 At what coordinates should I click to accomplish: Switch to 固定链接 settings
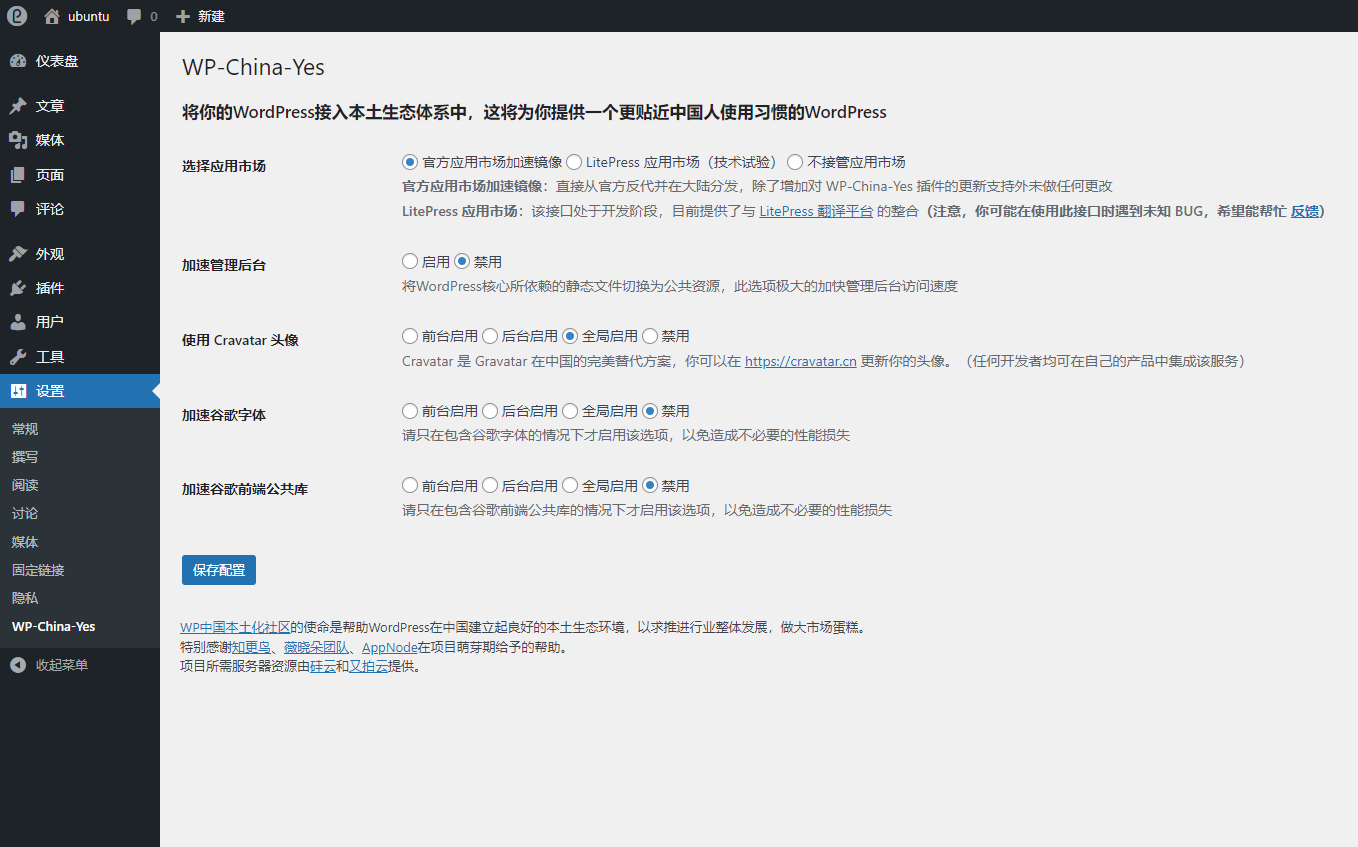tap(38, 569)
